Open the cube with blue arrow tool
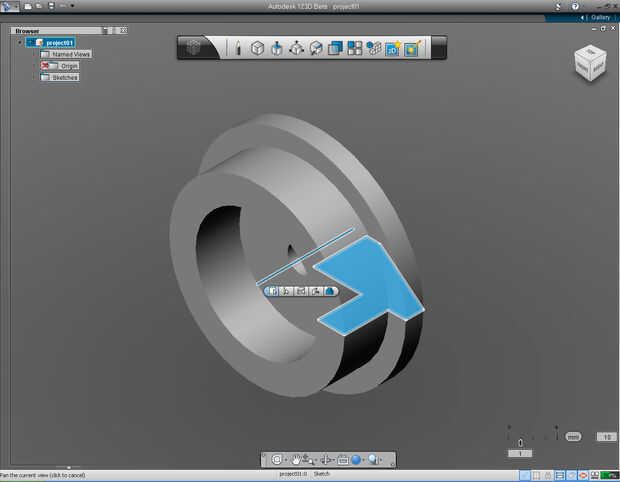620x482 pixels. 316,48
